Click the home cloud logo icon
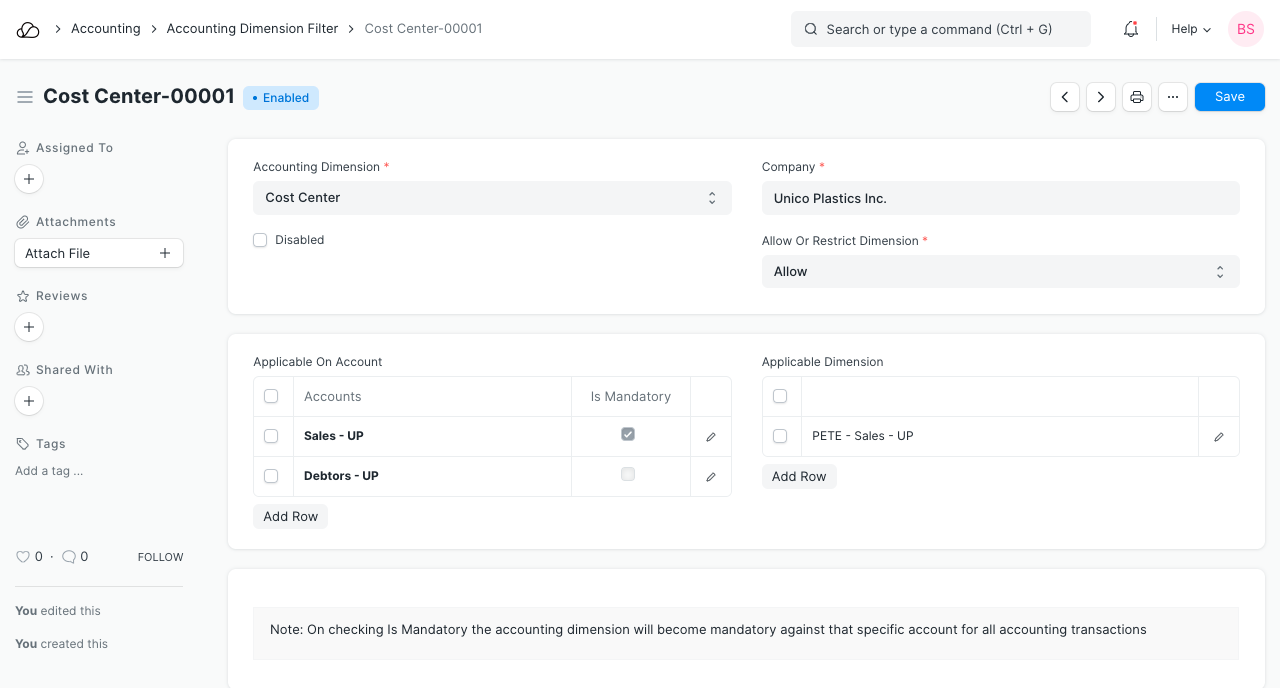 28,29
